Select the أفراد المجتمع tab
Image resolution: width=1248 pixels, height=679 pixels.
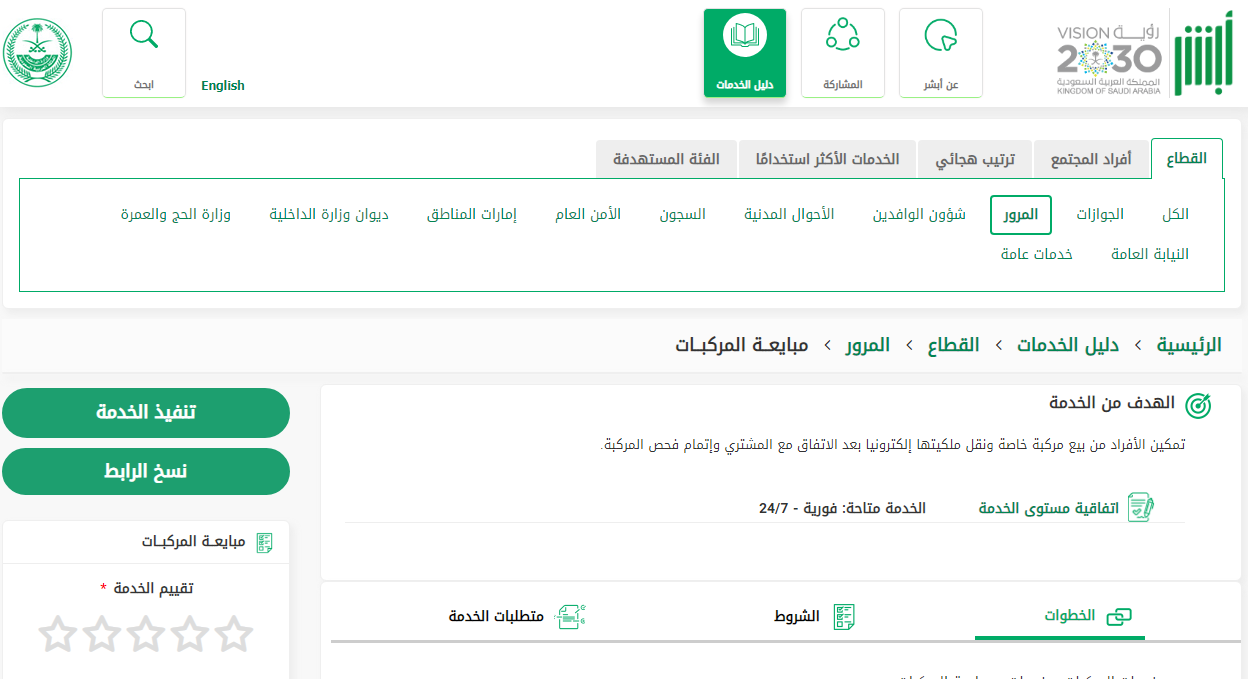coord(1091,159)
